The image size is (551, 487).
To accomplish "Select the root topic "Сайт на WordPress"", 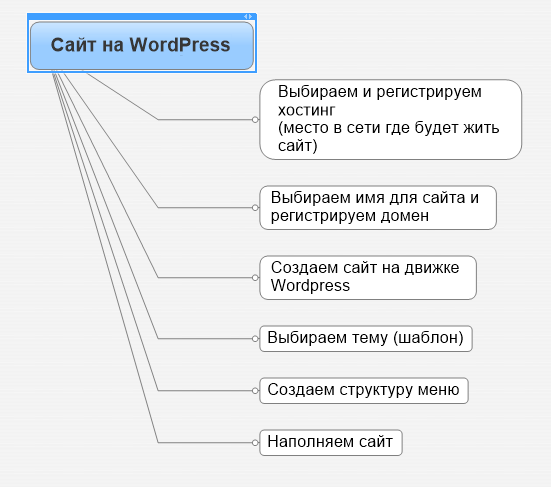I will [x=142, y=46].
